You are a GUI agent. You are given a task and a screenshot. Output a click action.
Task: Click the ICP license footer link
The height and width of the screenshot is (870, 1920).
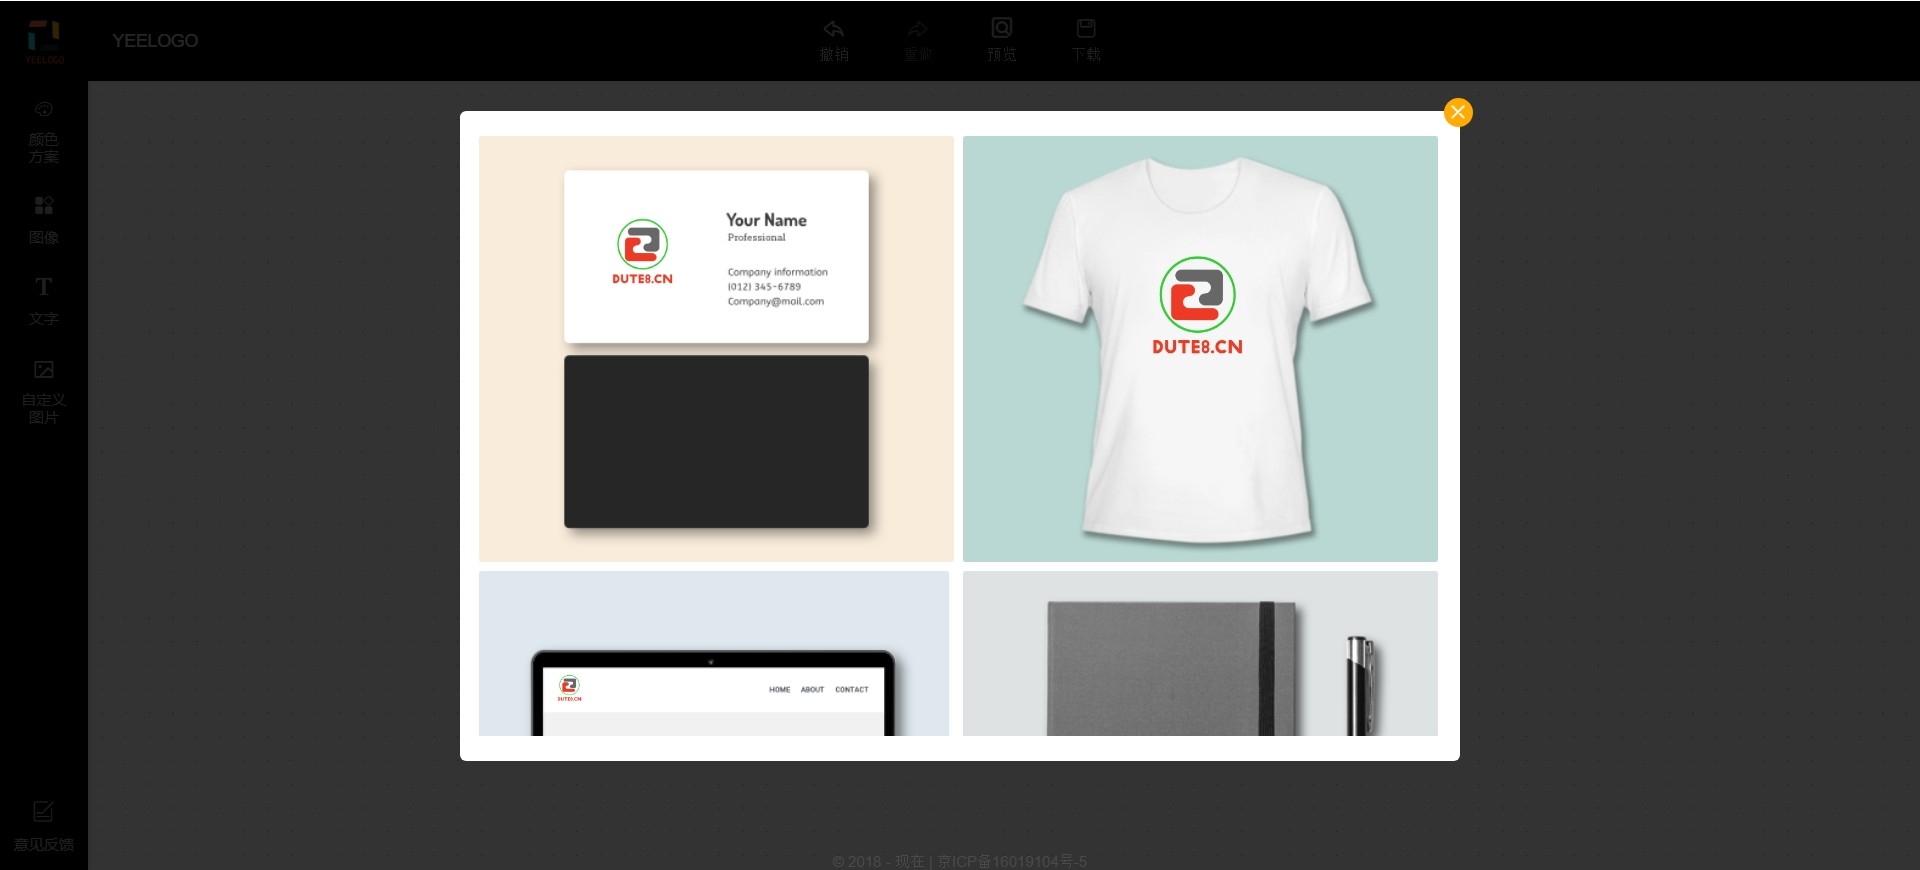click(x=1012, y=862)
